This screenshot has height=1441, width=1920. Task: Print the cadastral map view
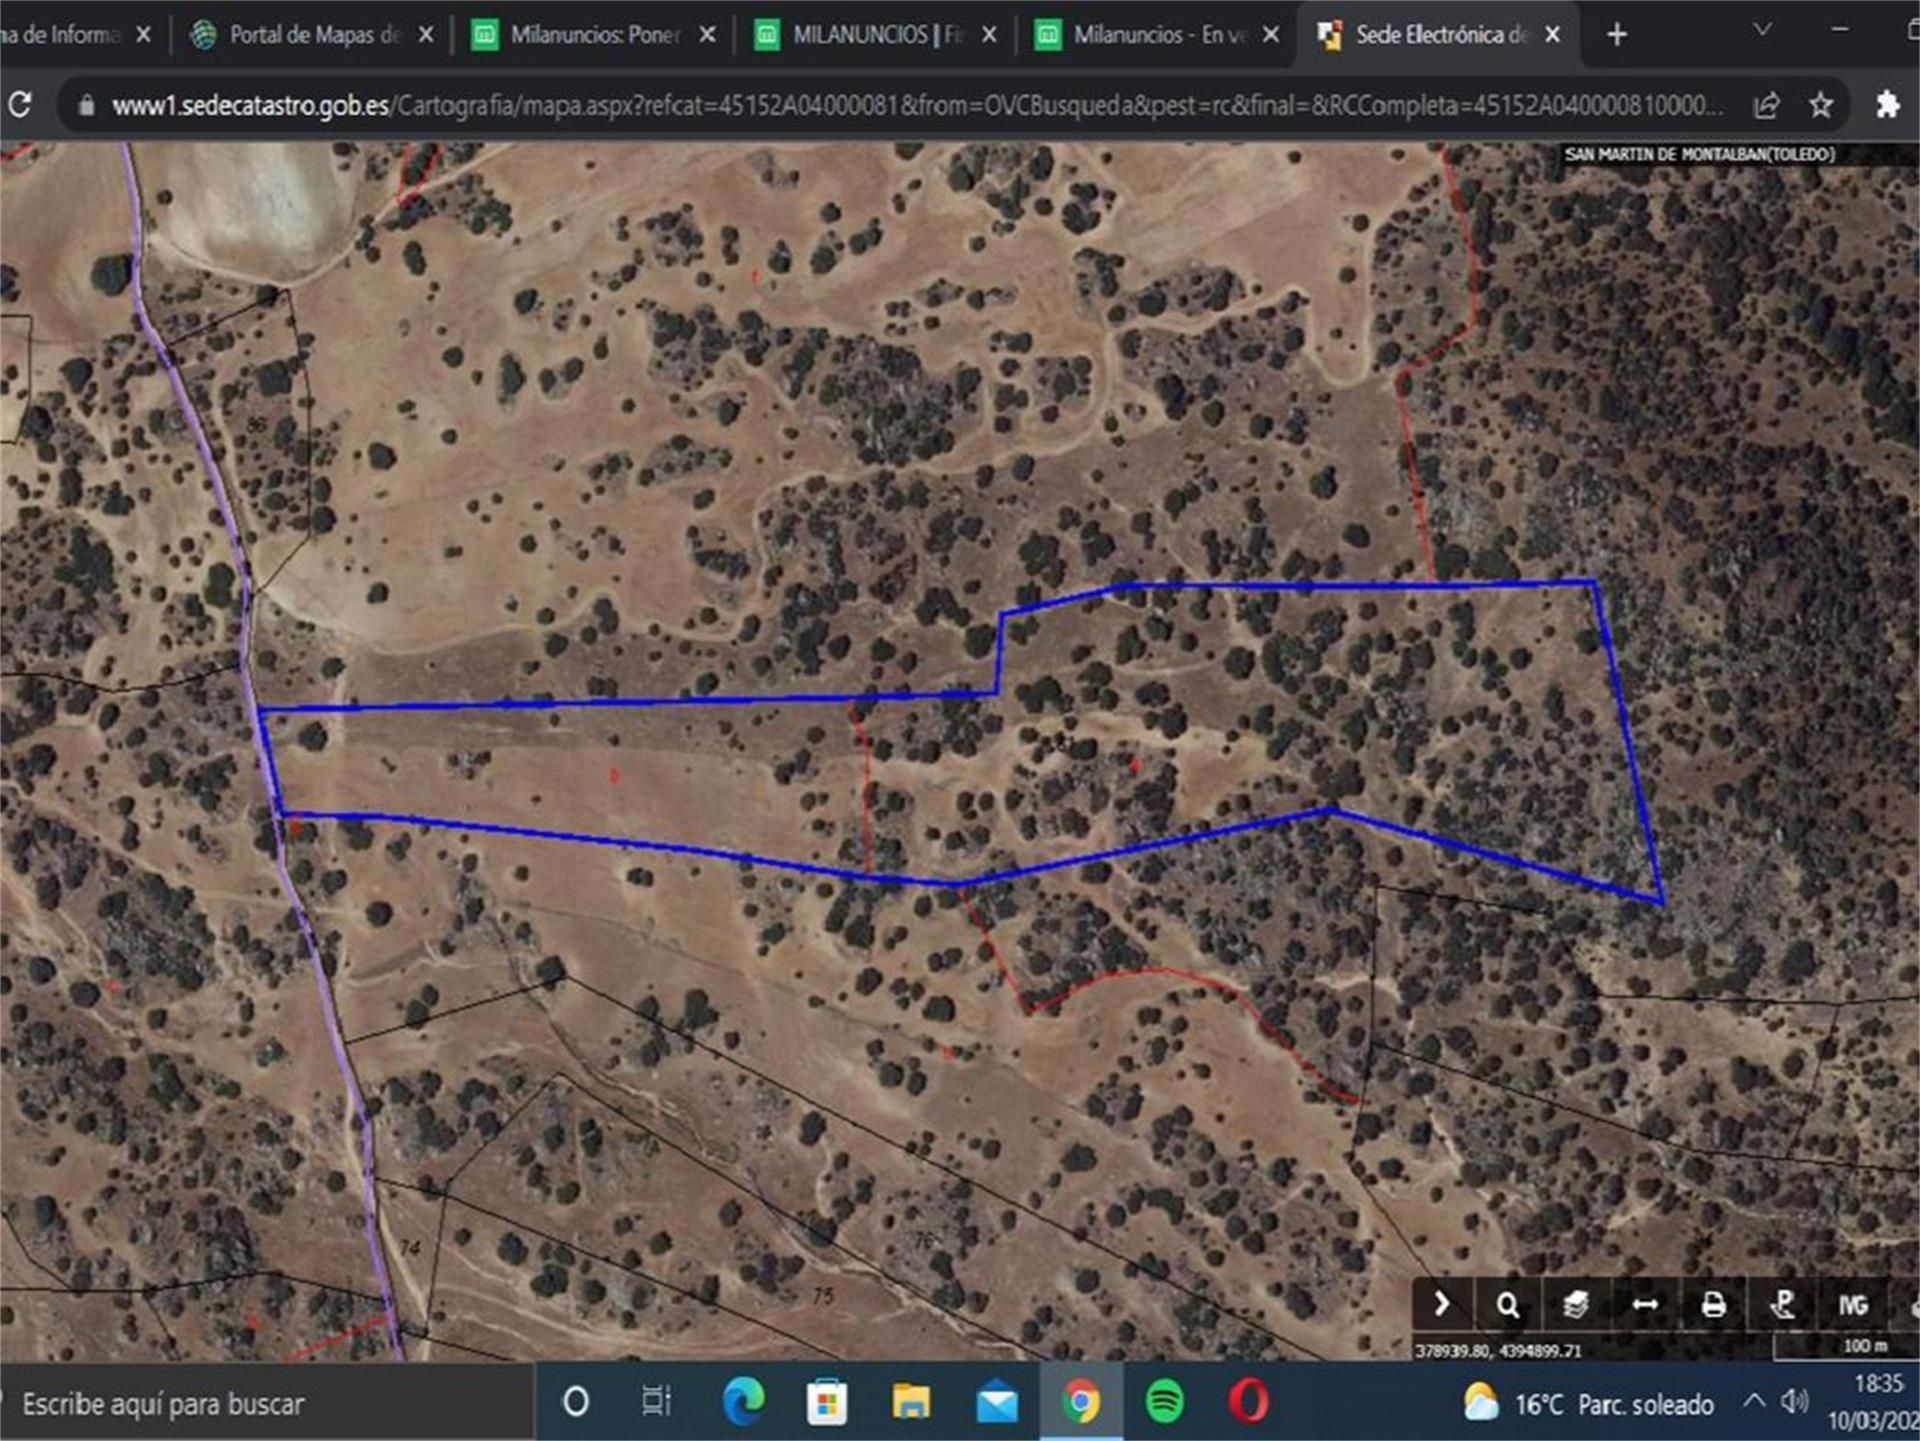coord(1713,1305)
